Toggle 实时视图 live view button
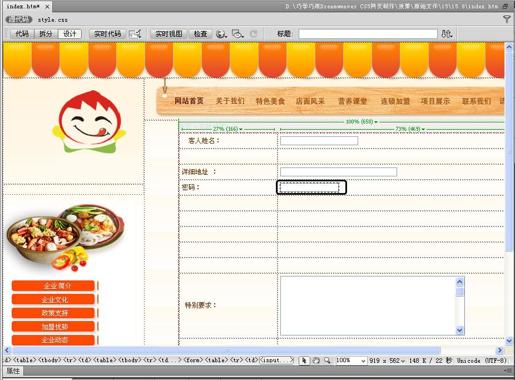Viewport: 515px width, 380px height. [x=169, y=34]
